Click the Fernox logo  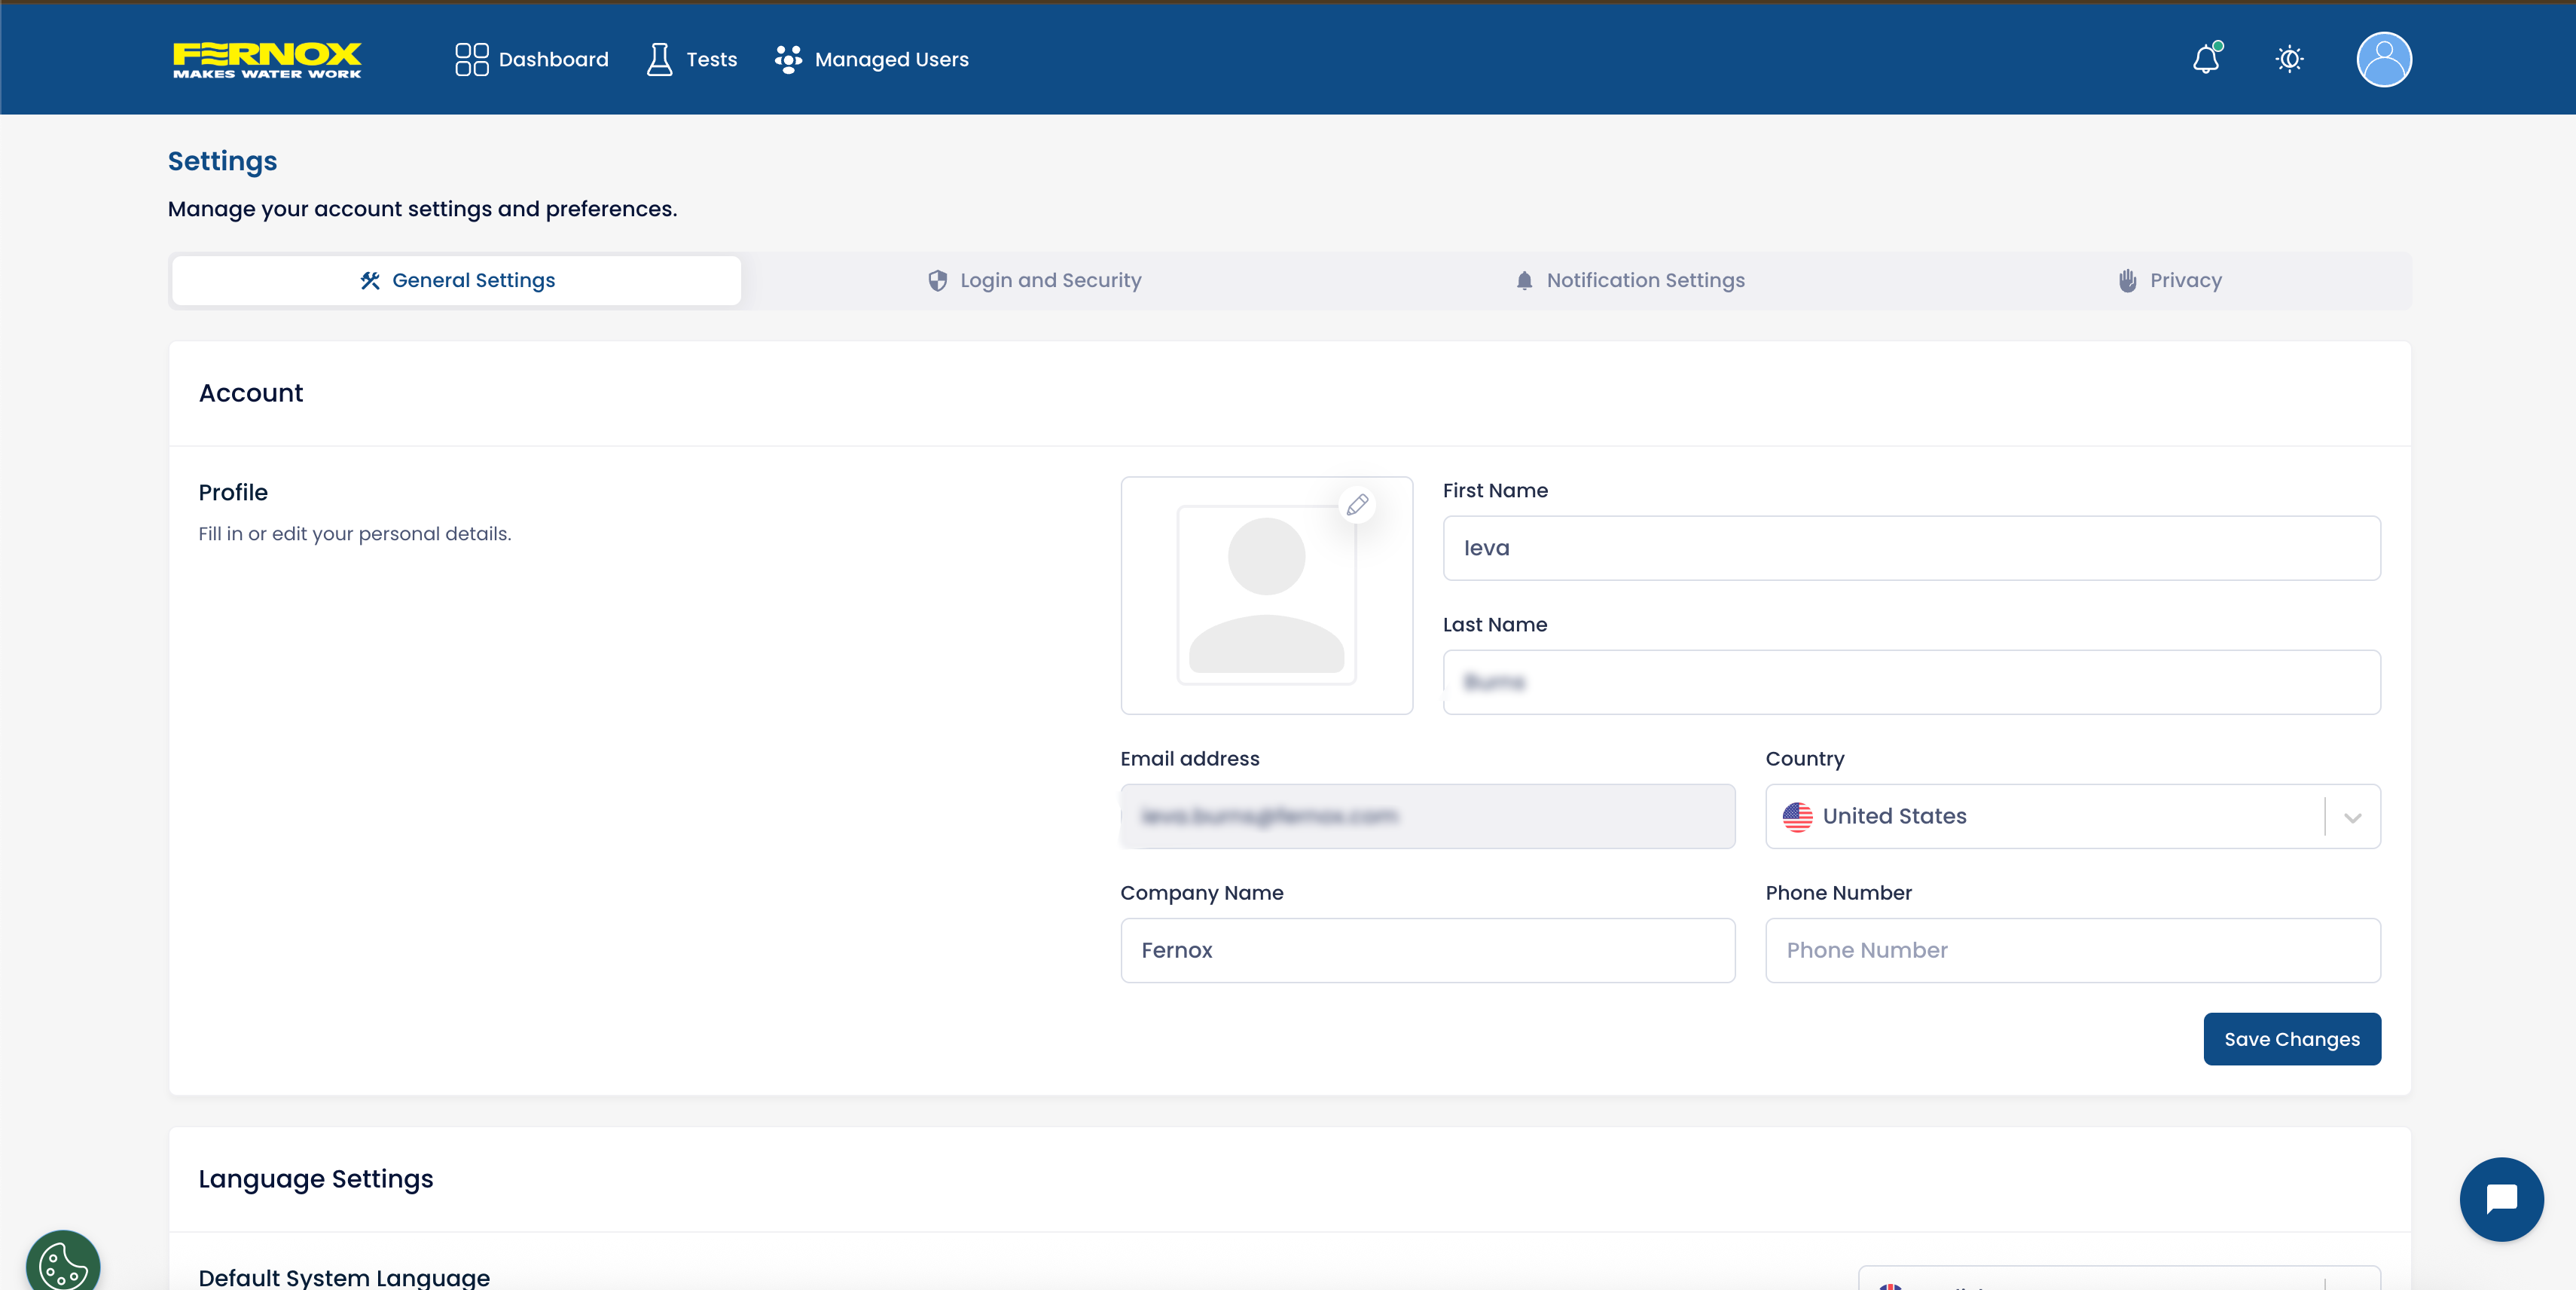click(267, 59)
